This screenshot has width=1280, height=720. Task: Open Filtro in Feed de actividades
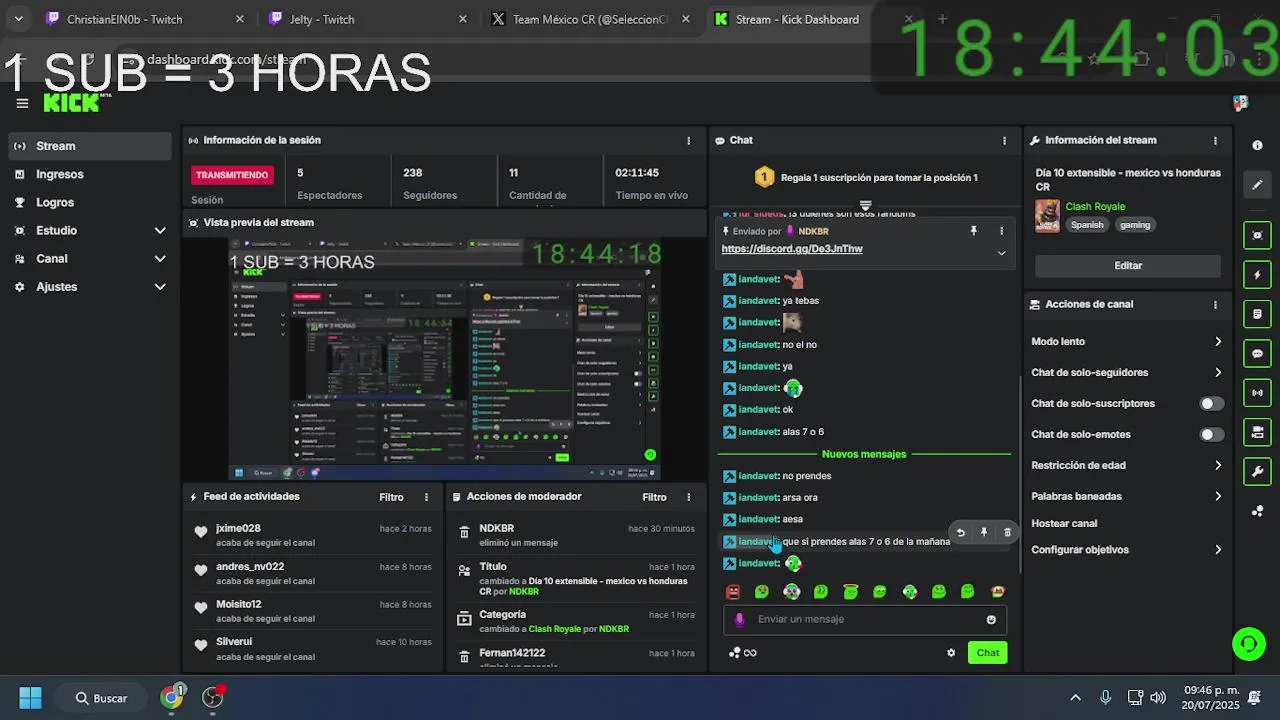391,497
